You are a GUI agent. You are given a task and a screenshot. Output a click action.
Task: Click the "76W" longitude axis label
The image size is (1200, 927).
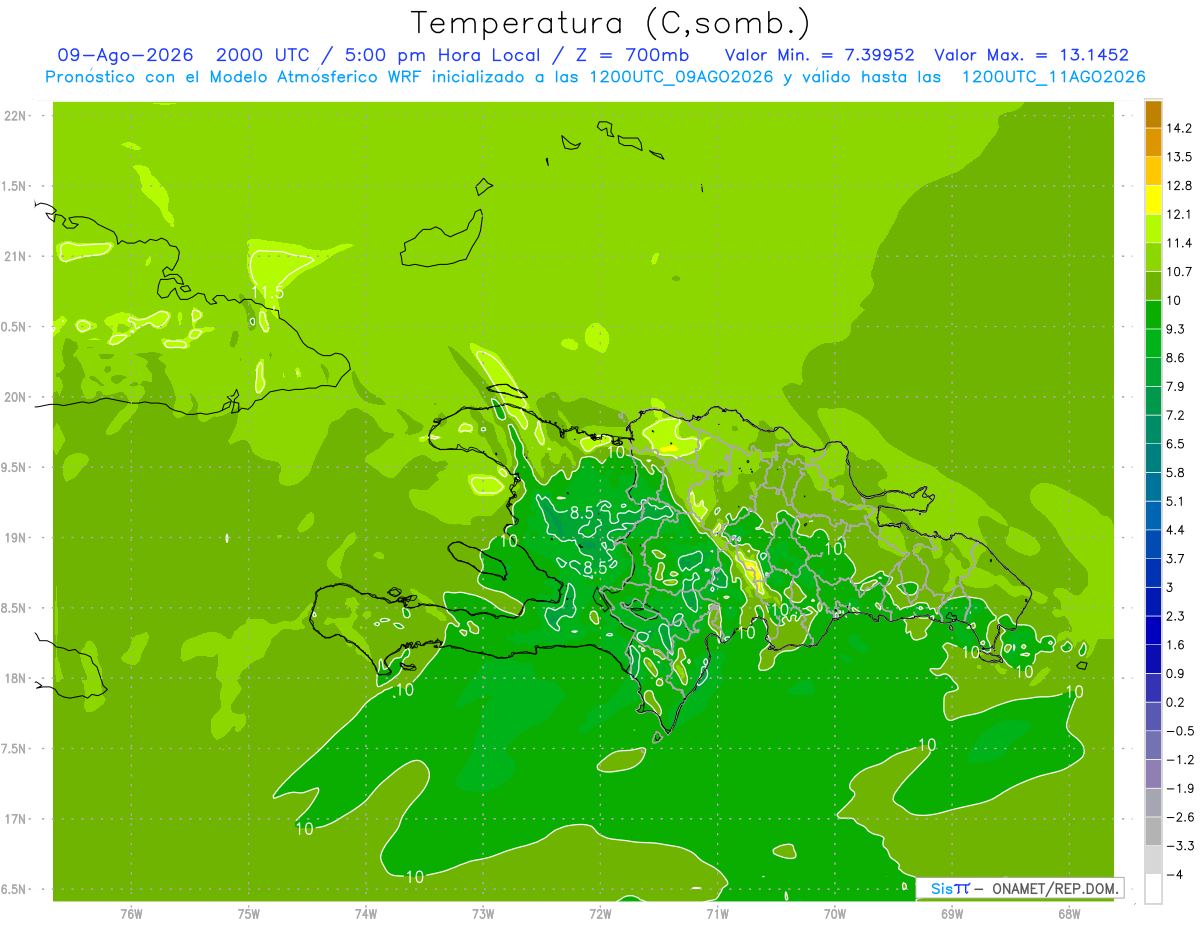tap(131, 914)
